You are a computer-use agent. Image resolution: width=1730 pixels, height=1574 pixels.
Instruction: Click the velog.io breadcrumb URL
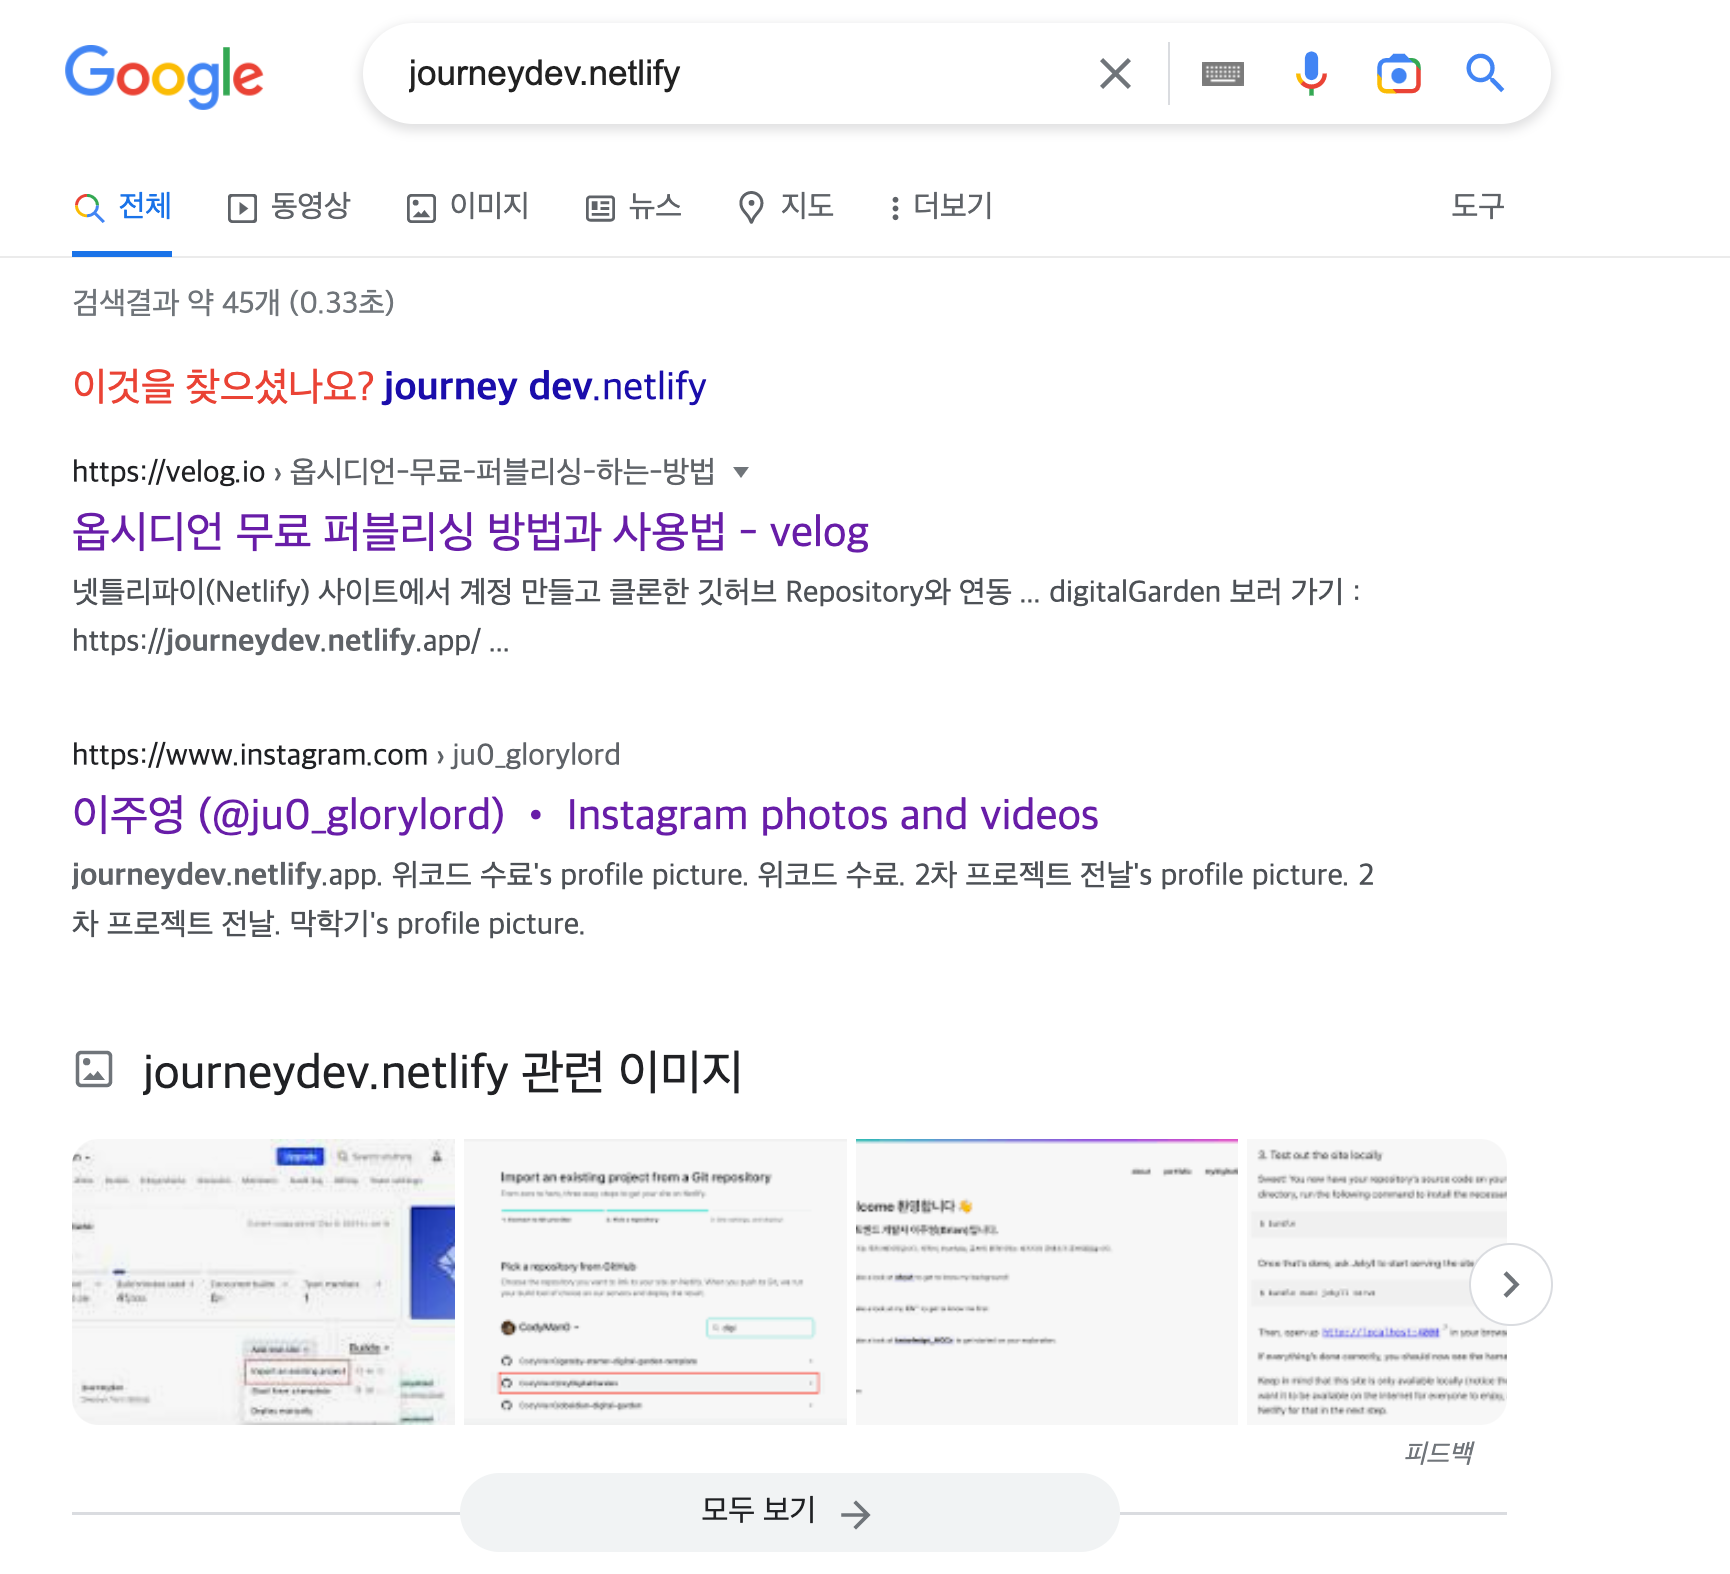[393, 471]
